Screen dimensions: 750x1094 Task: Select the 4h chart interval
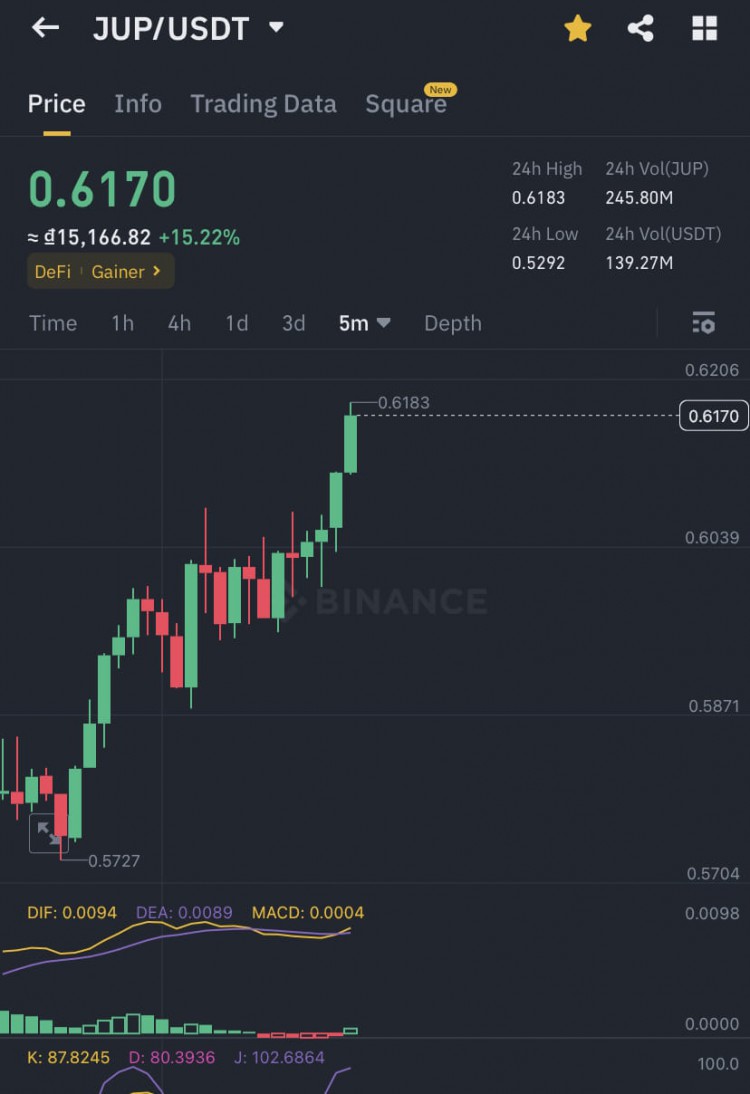[x=179, y=323]
